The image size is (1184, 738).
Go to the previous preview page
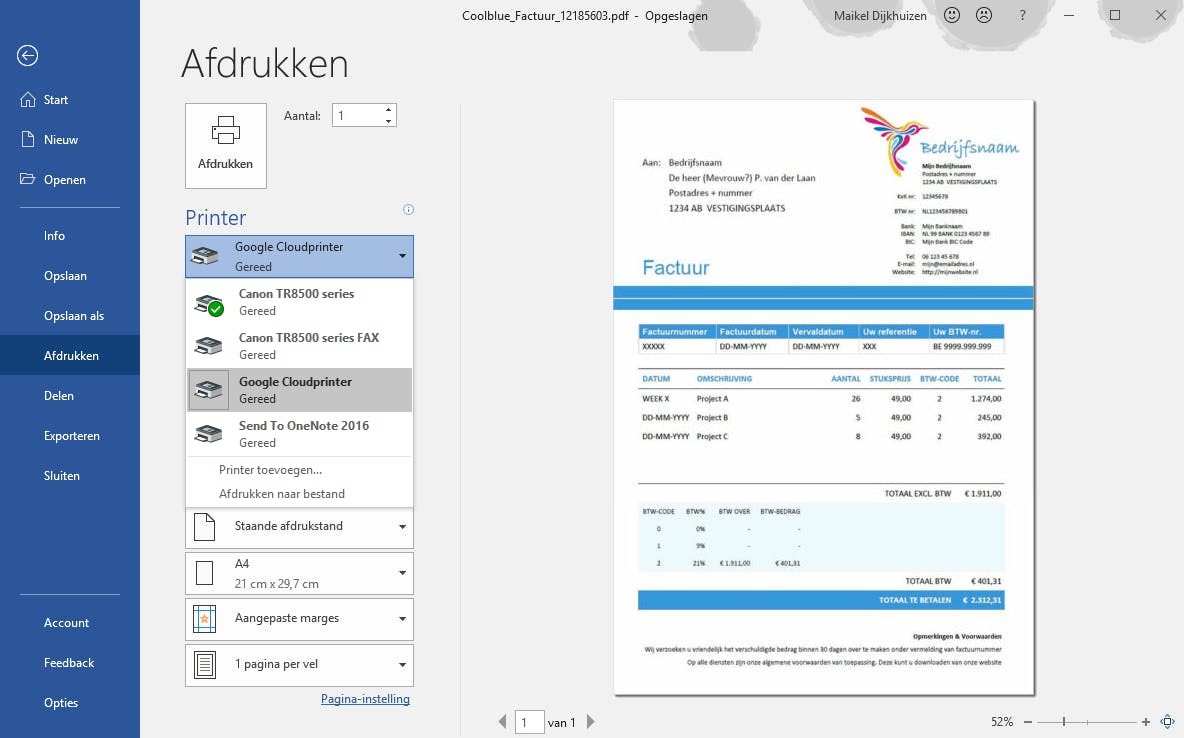coord(502,722)
